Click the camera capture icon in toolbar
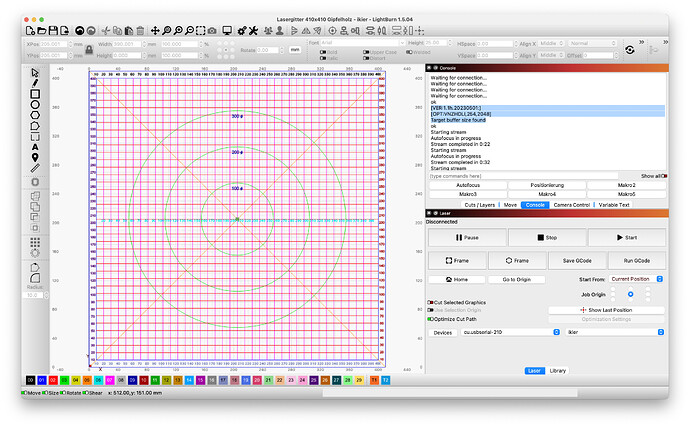This screenshot has width=690, height=427. tap(212, 30)
